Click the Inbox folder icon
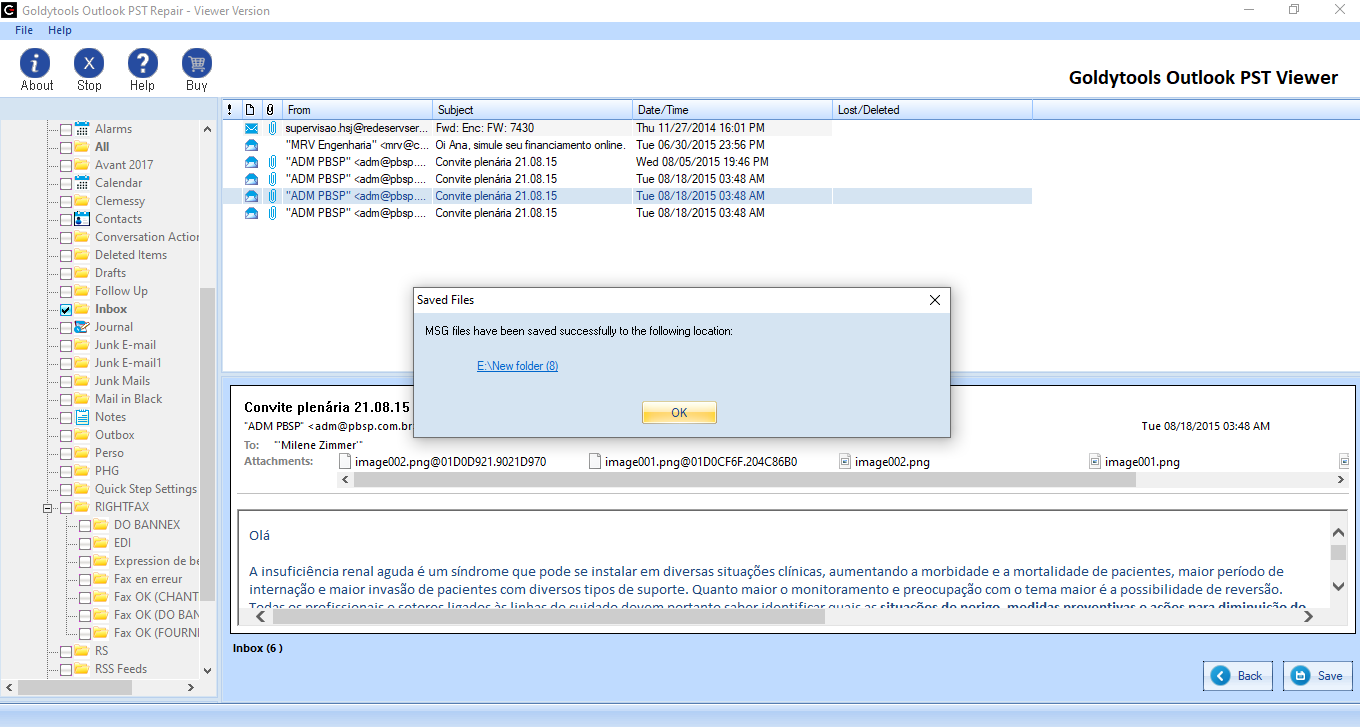 (82, 309)
